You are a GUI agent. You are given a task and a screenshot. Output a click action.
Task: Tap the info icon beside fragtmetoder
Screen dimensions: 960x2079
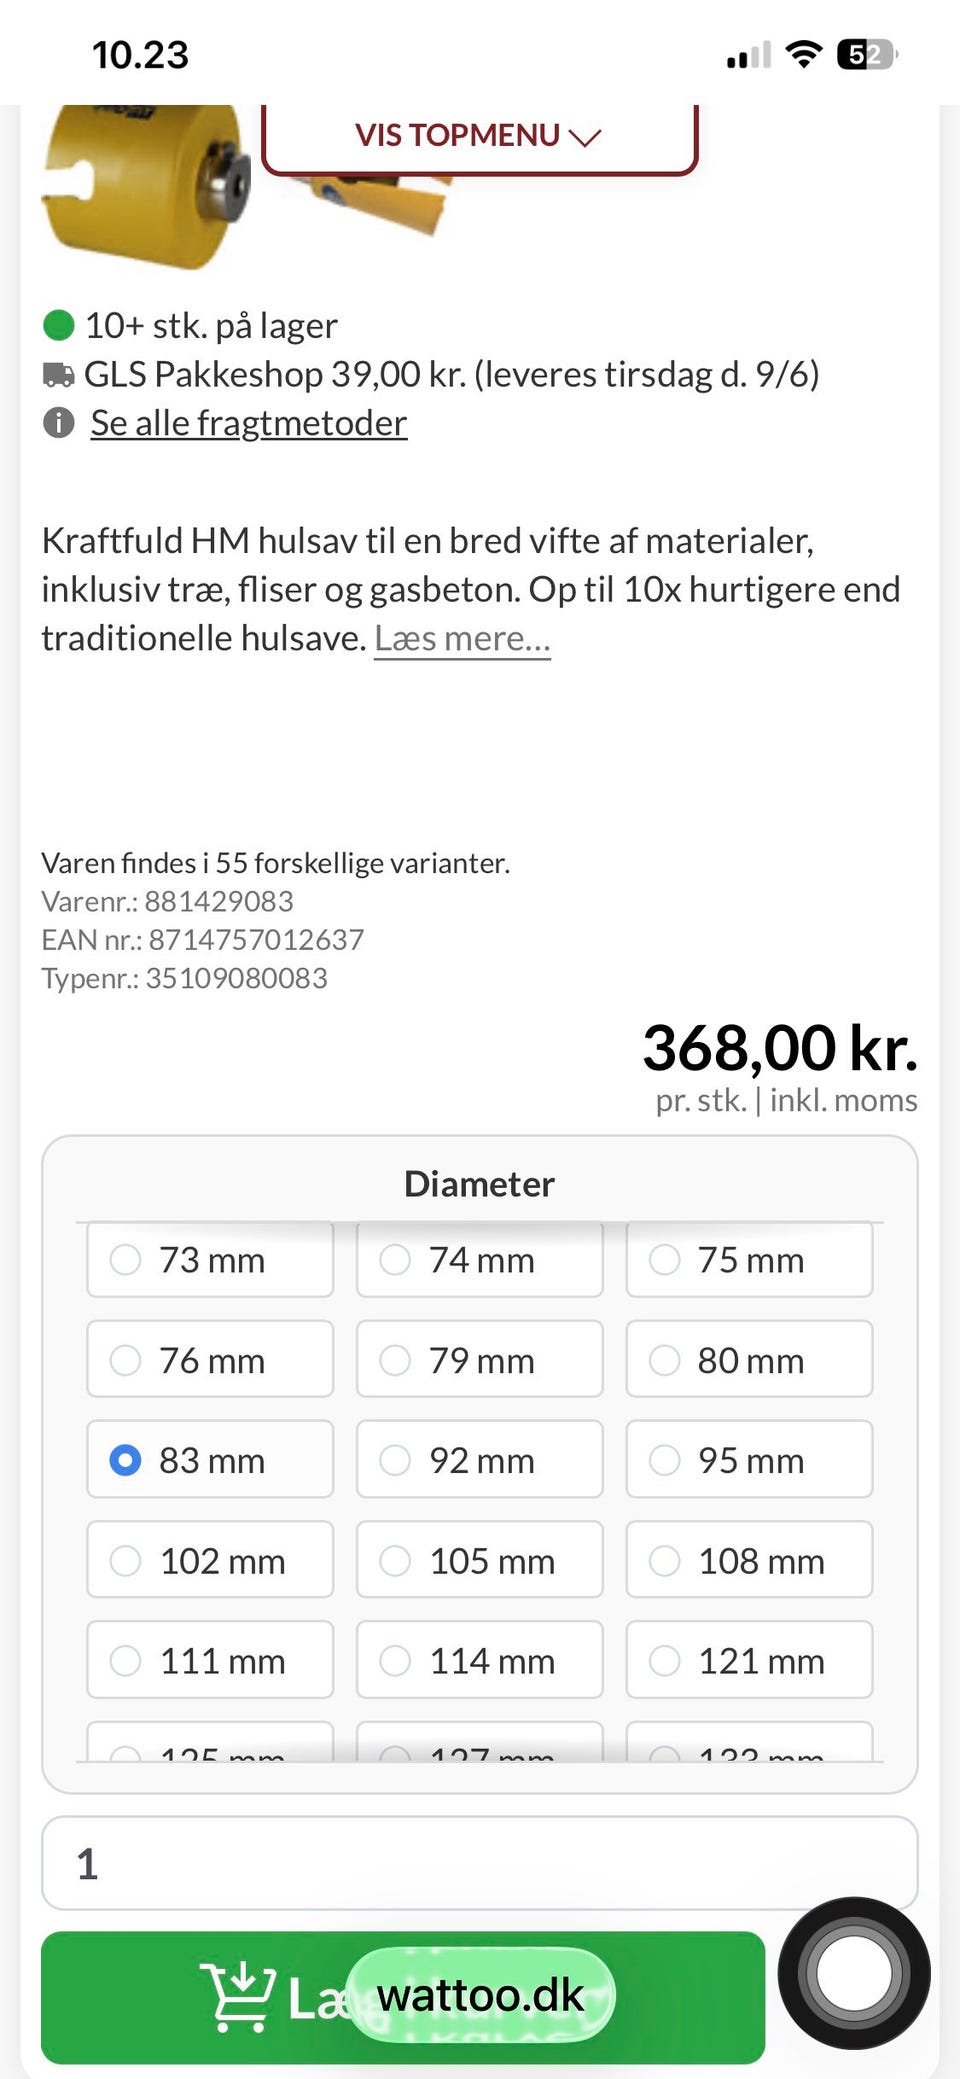coord(59,423)
